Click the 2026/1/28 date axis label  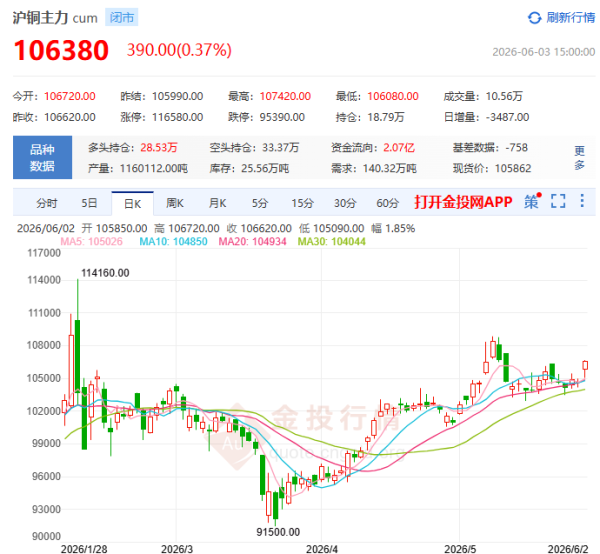[x=84, y=549]
